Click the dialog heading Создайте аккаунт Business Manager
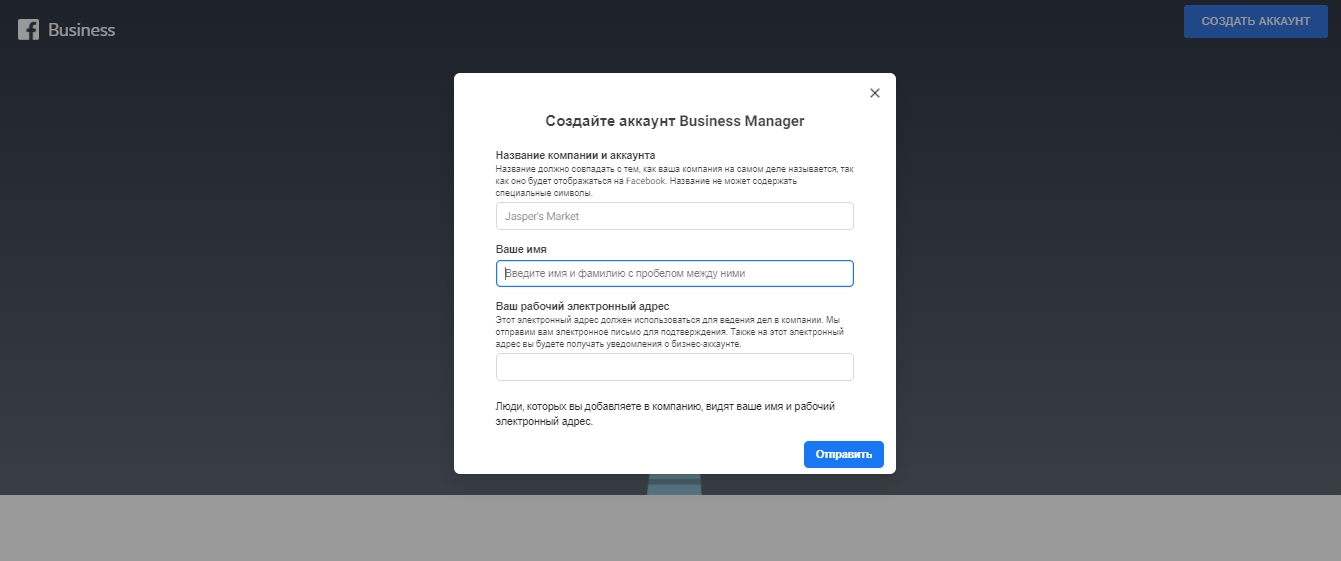Screen dimensions: 1341x561 pos(675,121)
